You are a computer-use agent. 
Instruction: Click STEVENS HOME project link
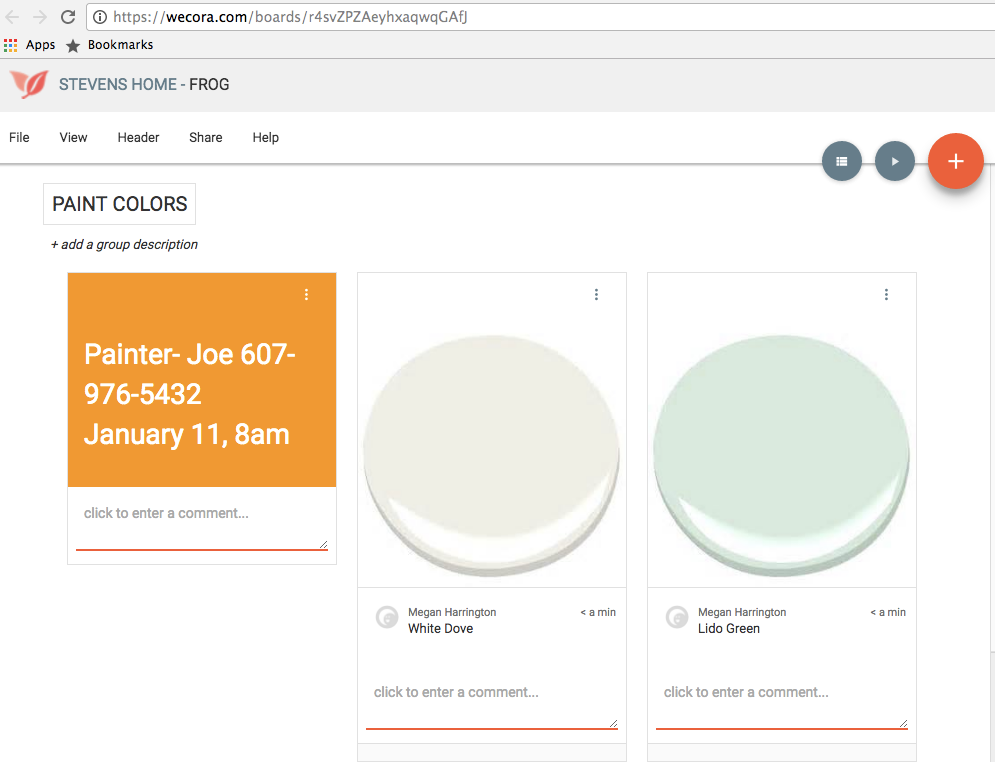(x=117, y=84)
